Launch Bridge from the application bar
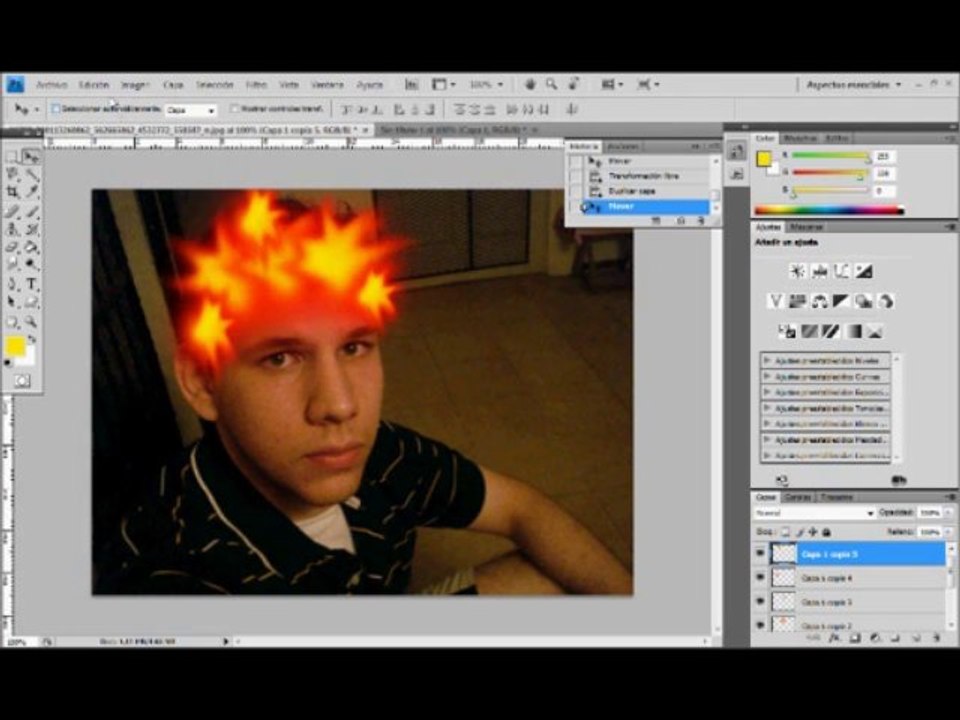This screenshot has width=960, height=720. coord(411,84)
